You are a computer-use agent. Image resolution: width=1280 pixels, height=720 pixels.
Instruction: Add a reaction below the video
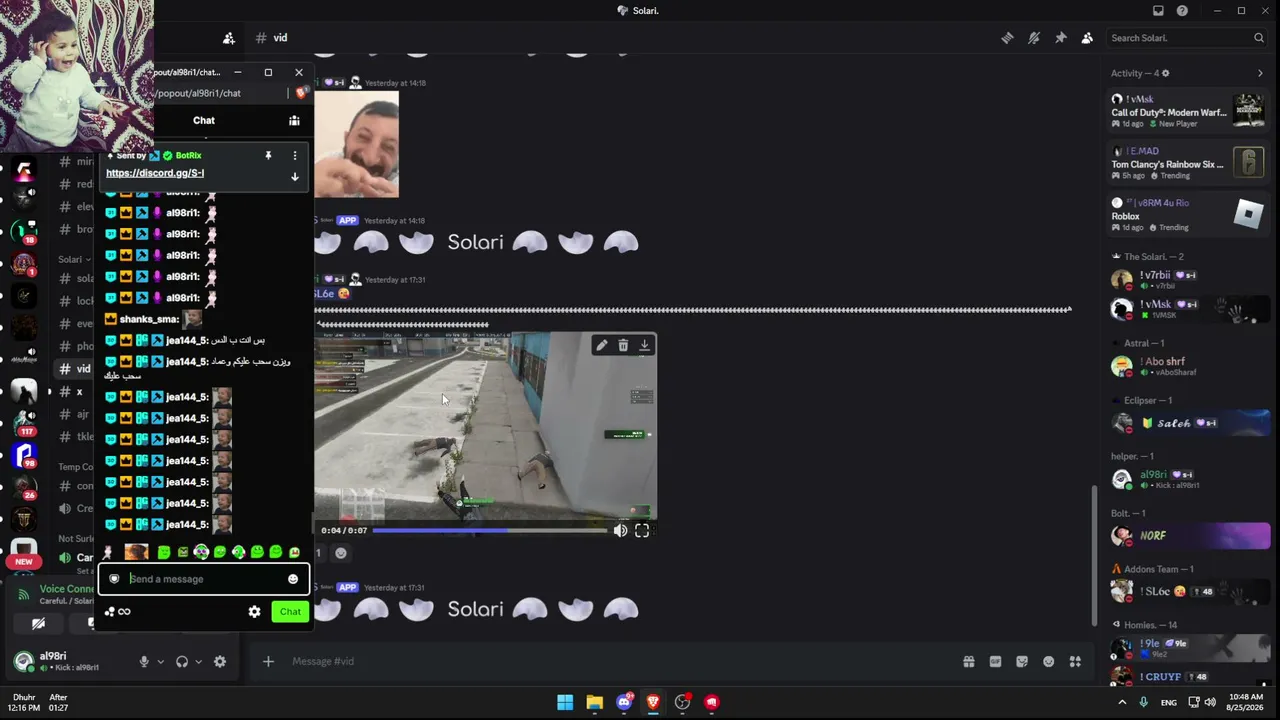[341, 553]
